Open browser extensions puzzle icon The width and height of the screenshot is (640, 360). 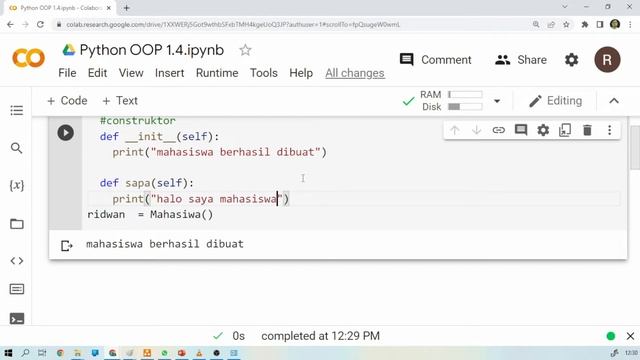584,24
